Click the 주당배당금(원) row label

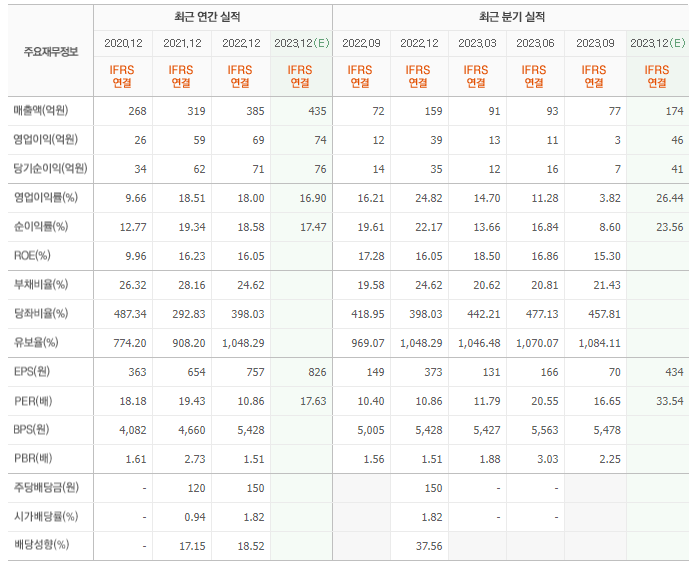[46, 487]
